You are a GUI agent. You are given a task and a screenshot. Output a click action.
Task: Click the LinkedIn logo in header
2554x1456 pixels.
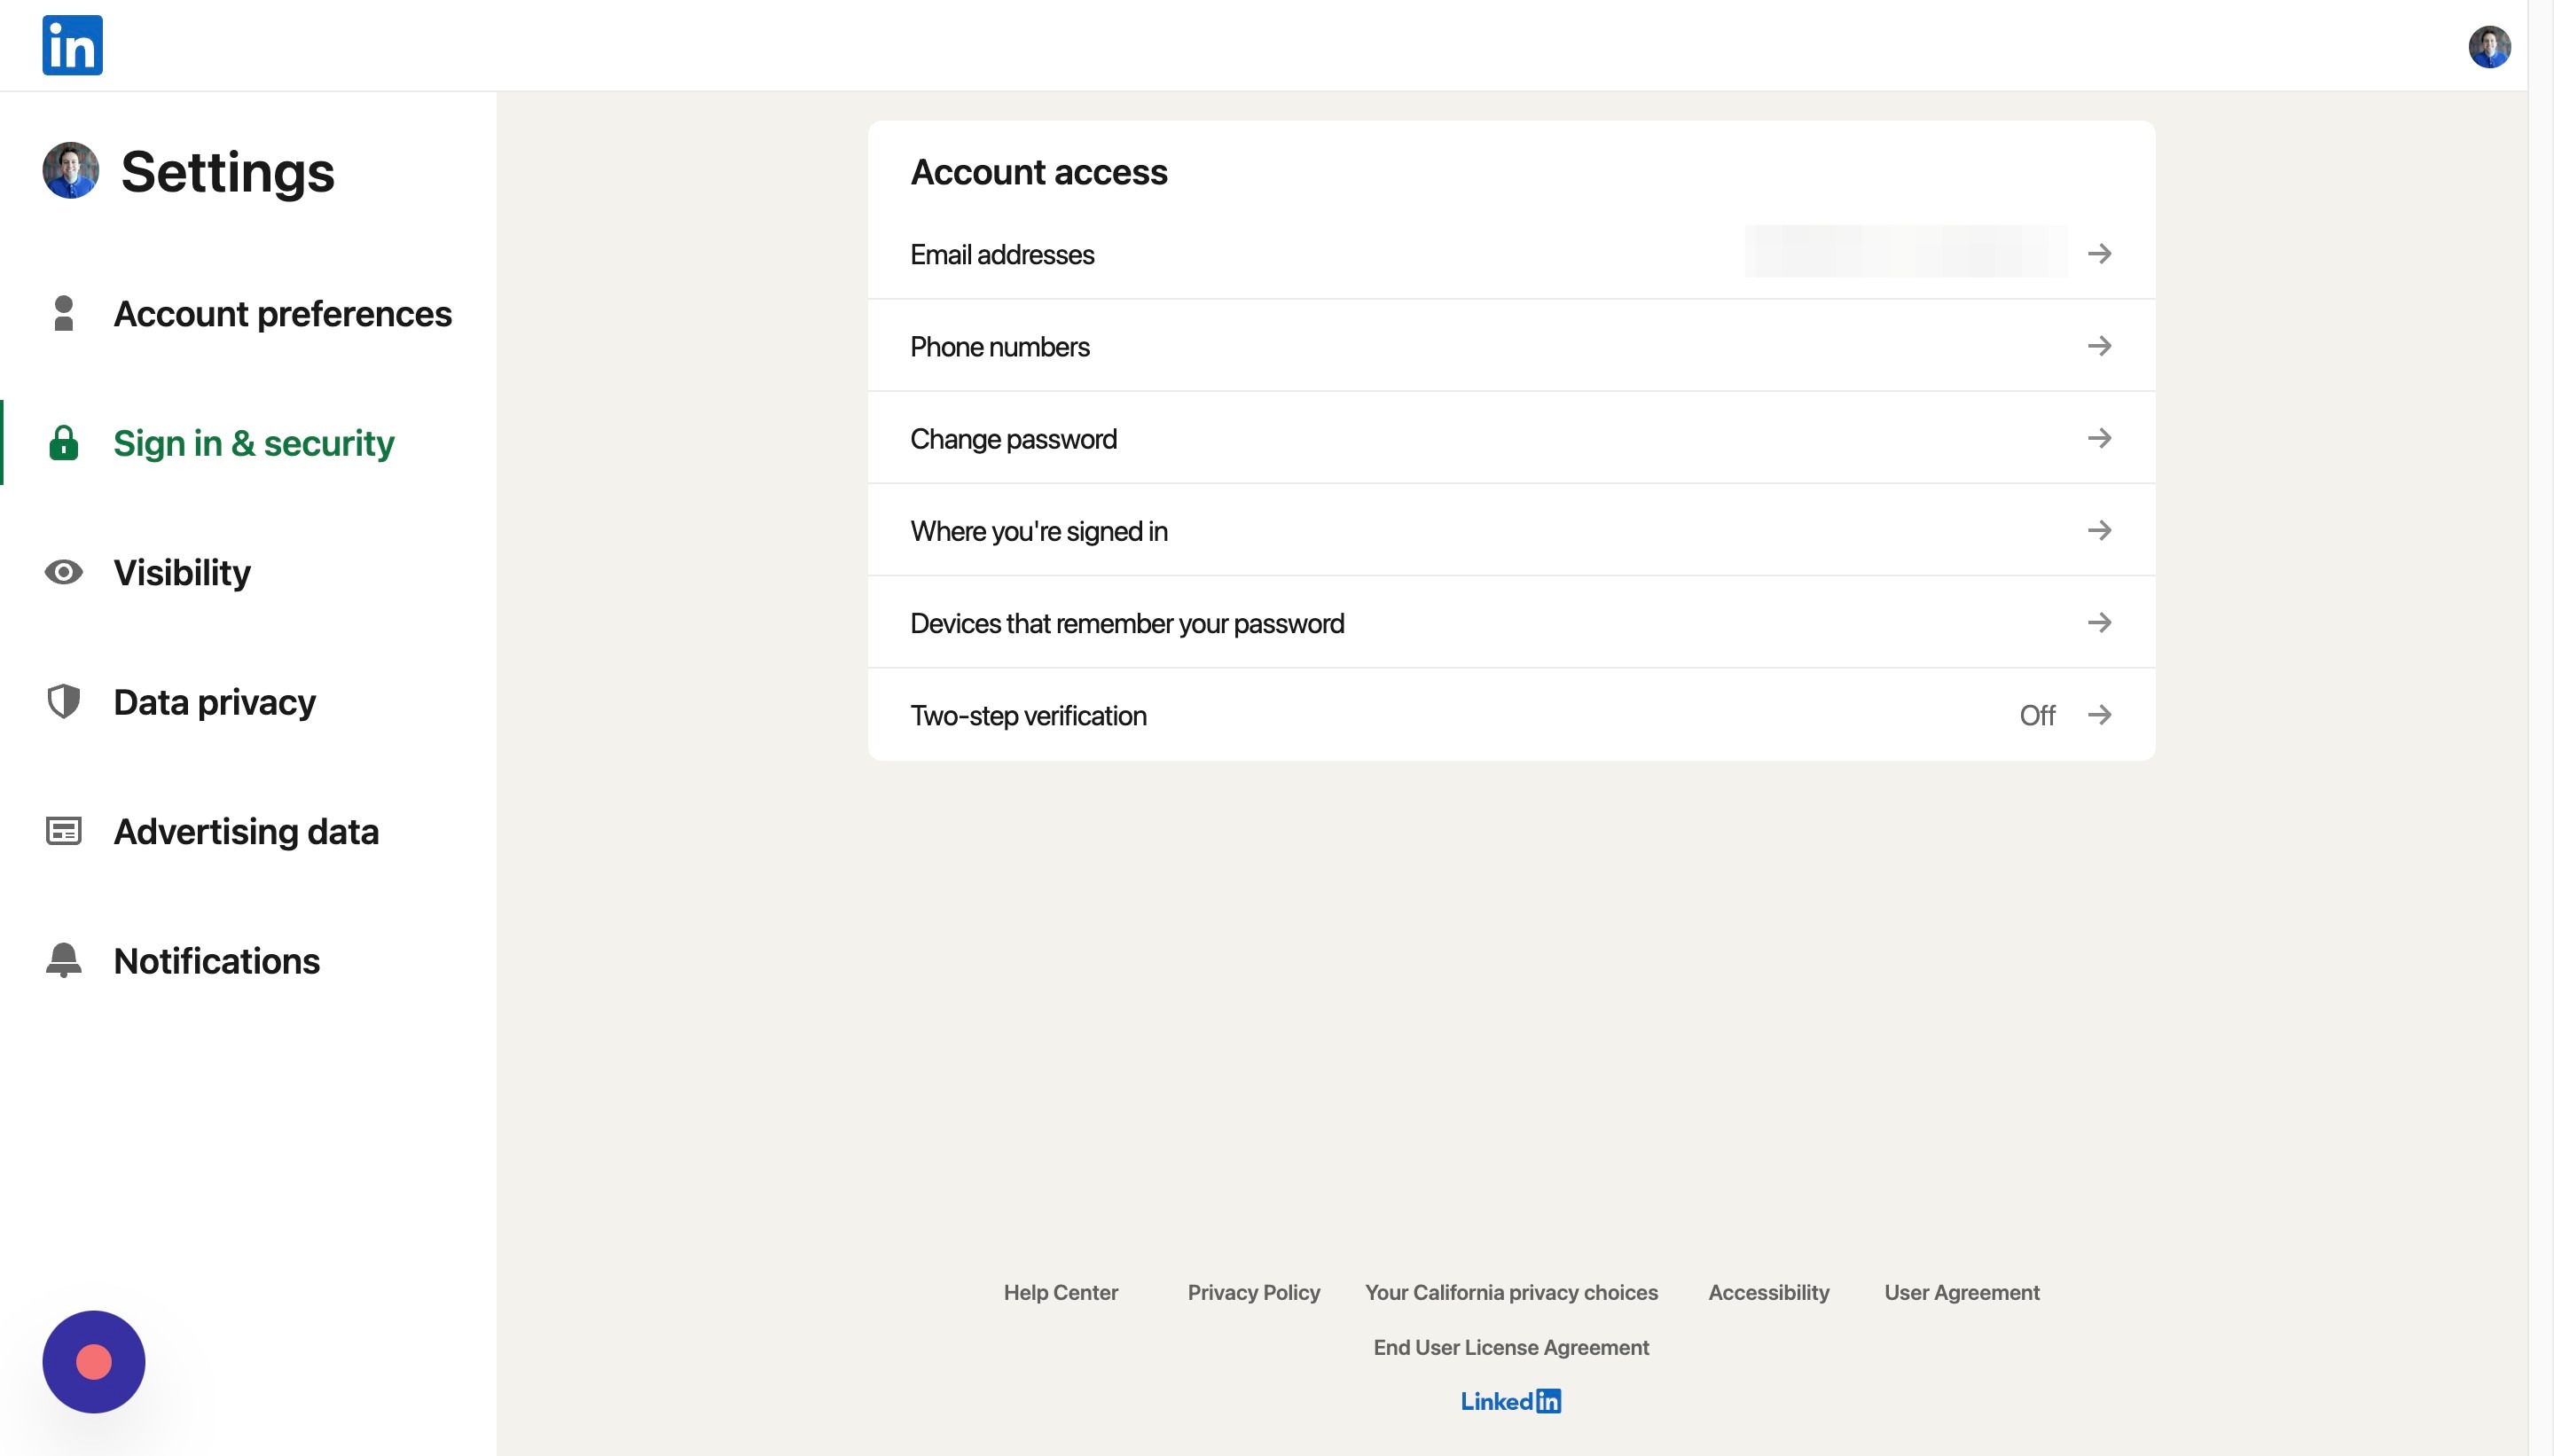click(x=72, y=45)
